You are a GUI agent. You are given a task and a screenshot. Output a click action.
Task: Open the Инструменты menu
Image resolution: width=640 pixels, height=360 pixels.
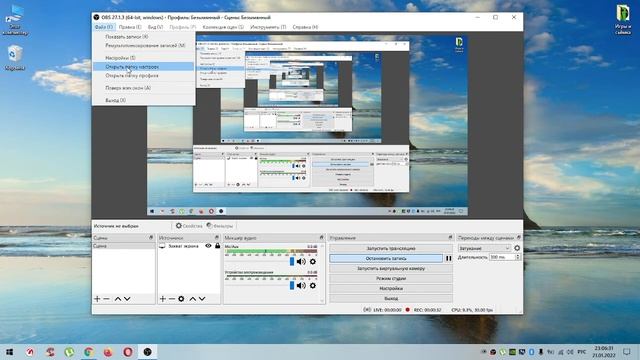pos(268,27)
